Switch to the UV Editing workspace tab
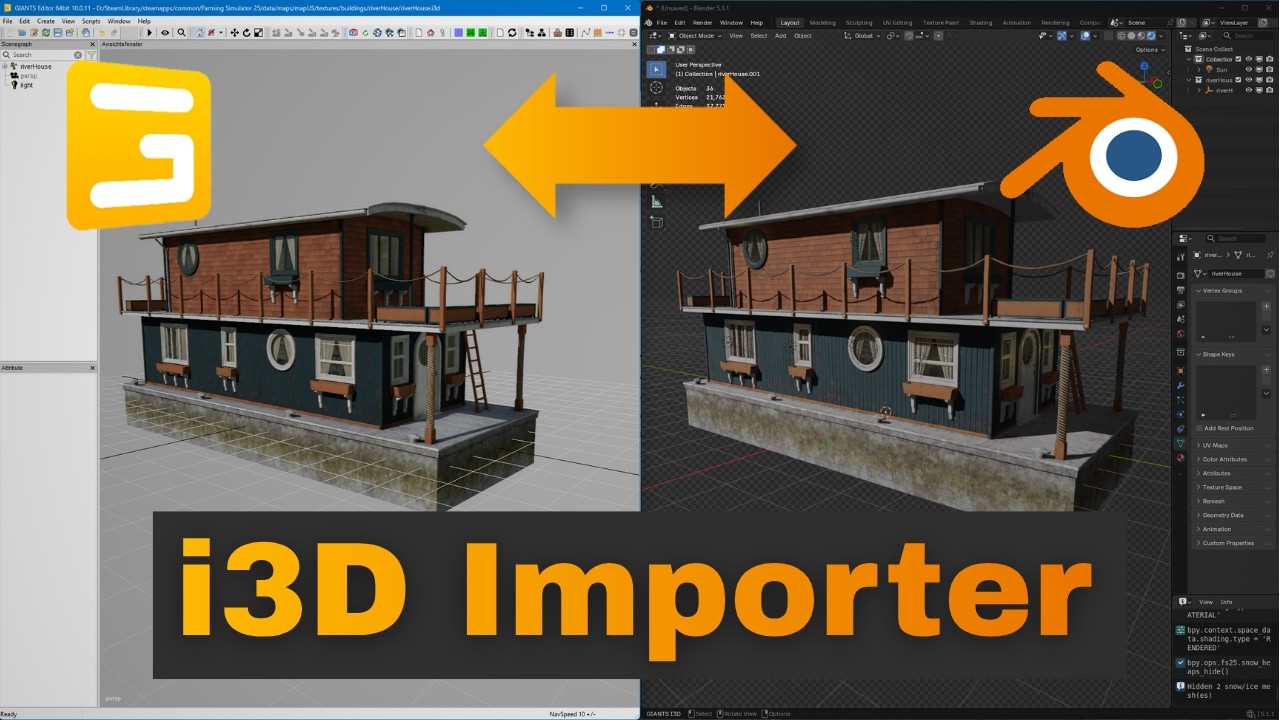Screen dimensions: 1280x720 897,22
